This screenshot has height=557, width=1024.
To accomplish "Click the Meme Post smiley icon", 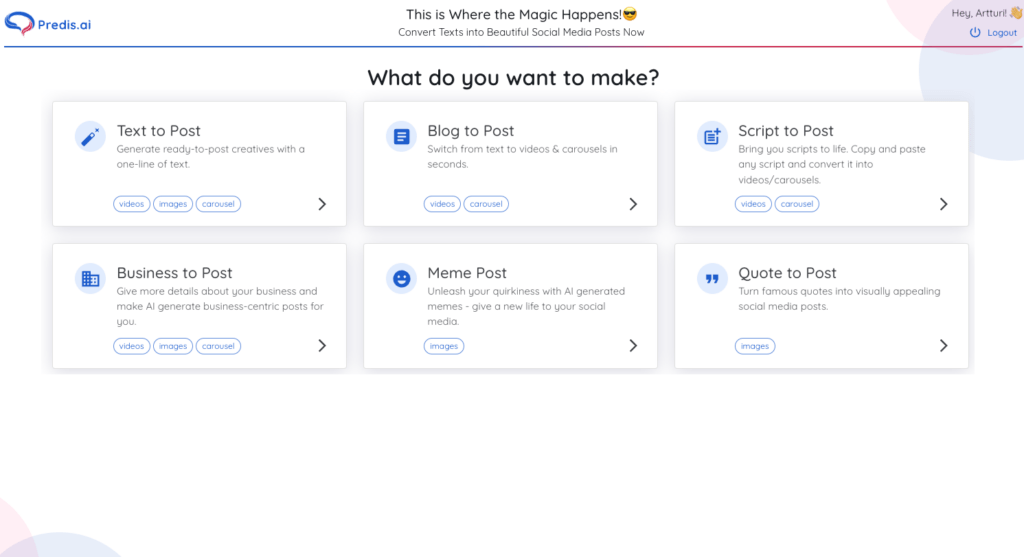I will (x=401, y=279).
